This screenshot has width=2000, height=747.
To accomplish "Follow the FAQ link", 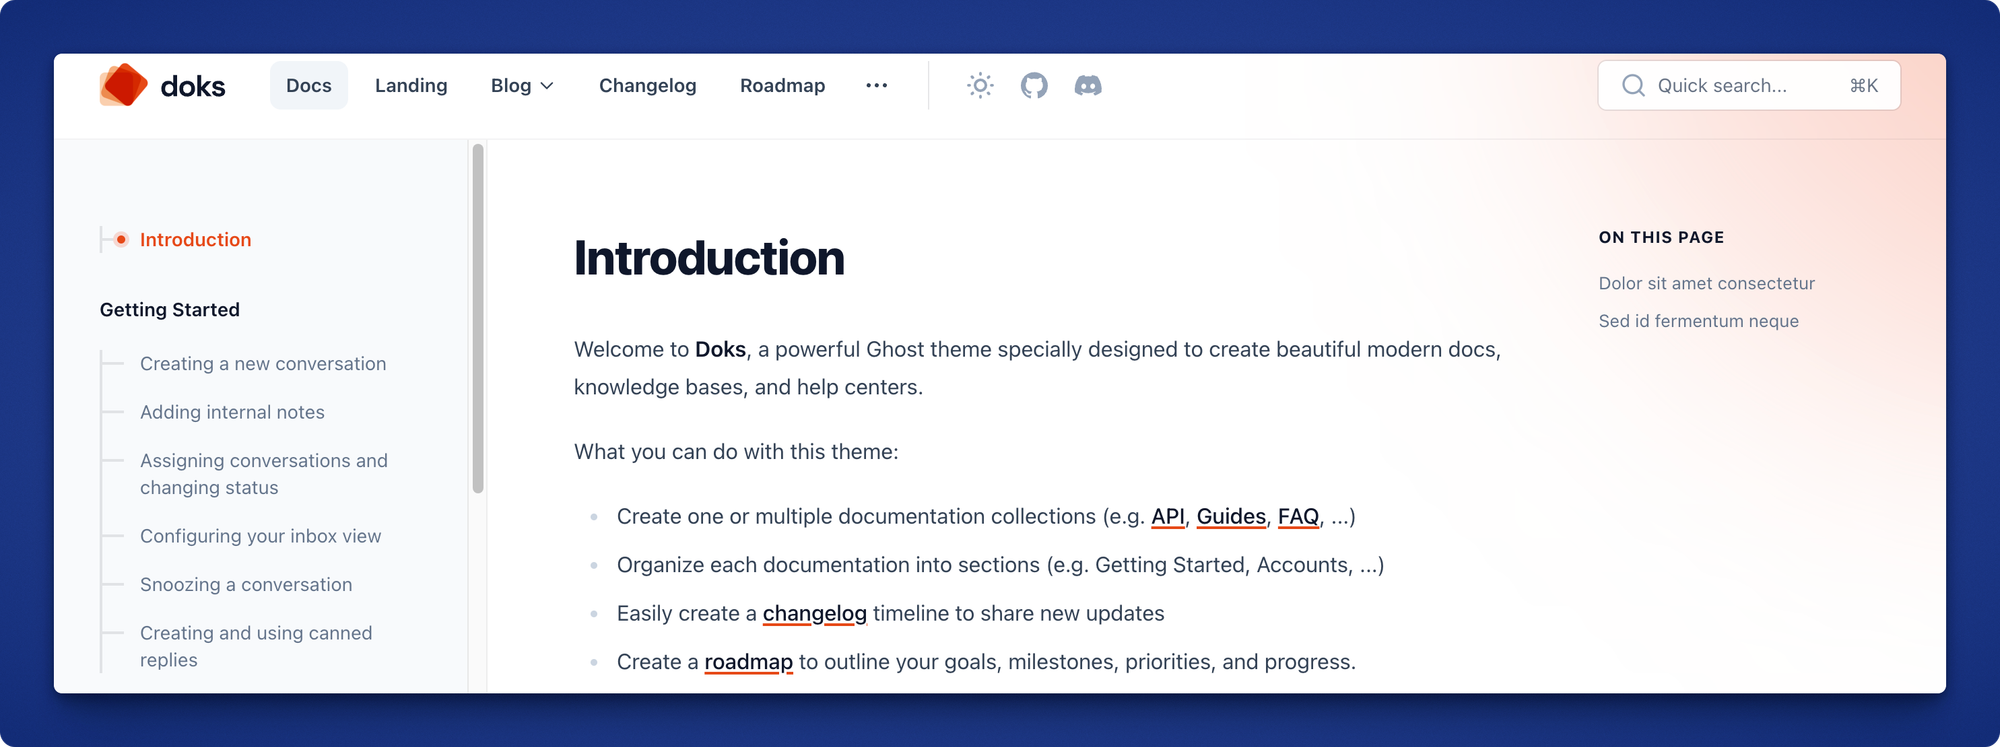I will point(1298,516).
